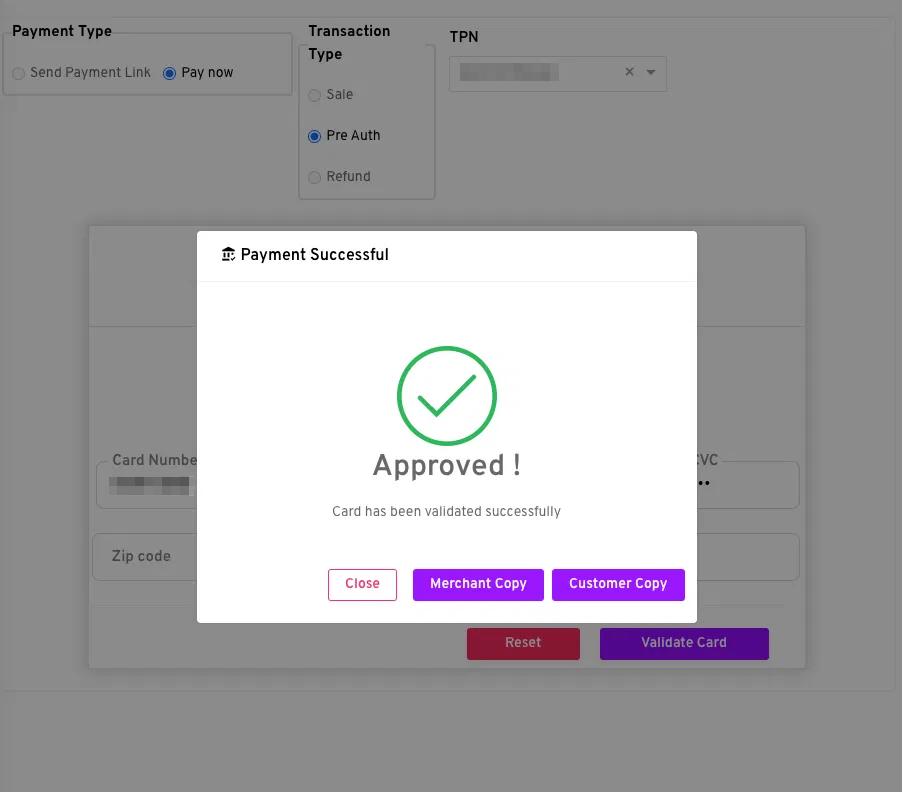The image size is (902, 792).
Task: Clear the TPN selection with the X icon
Action: 629,72
